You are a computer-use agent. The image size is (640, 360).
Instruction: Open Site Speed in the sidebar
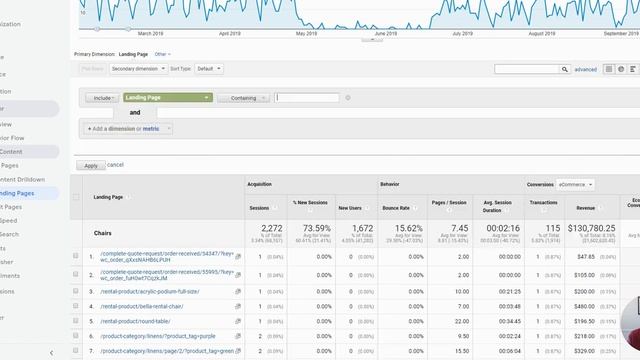pyautogui.click(x=9, y=221)
